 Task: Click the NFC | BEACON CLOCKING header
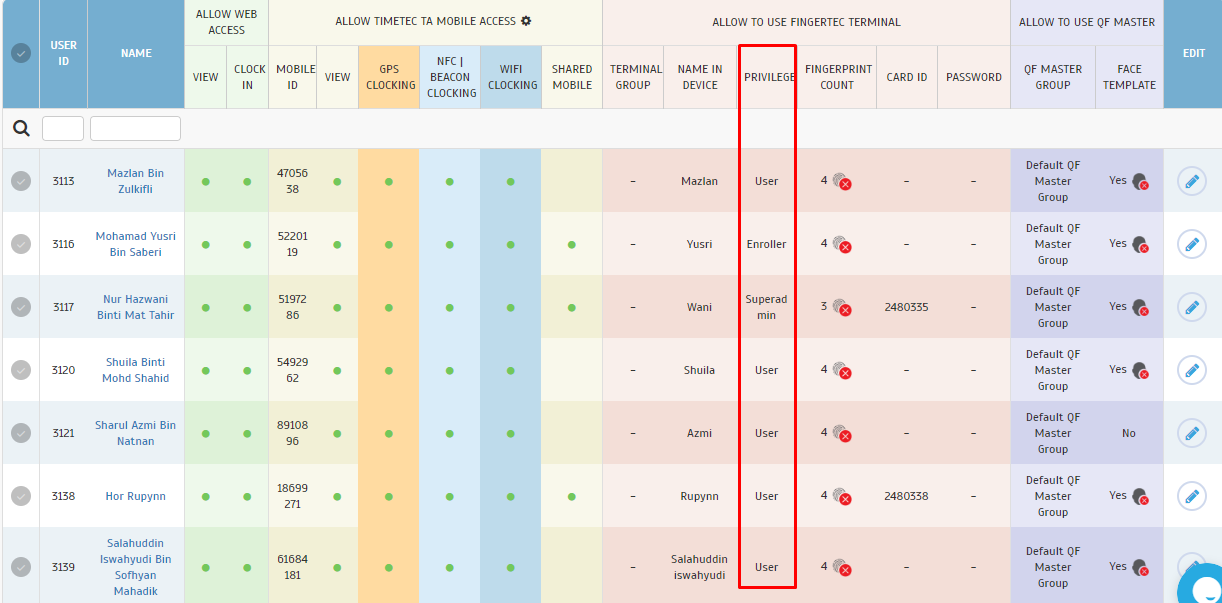tap(451, 77)
